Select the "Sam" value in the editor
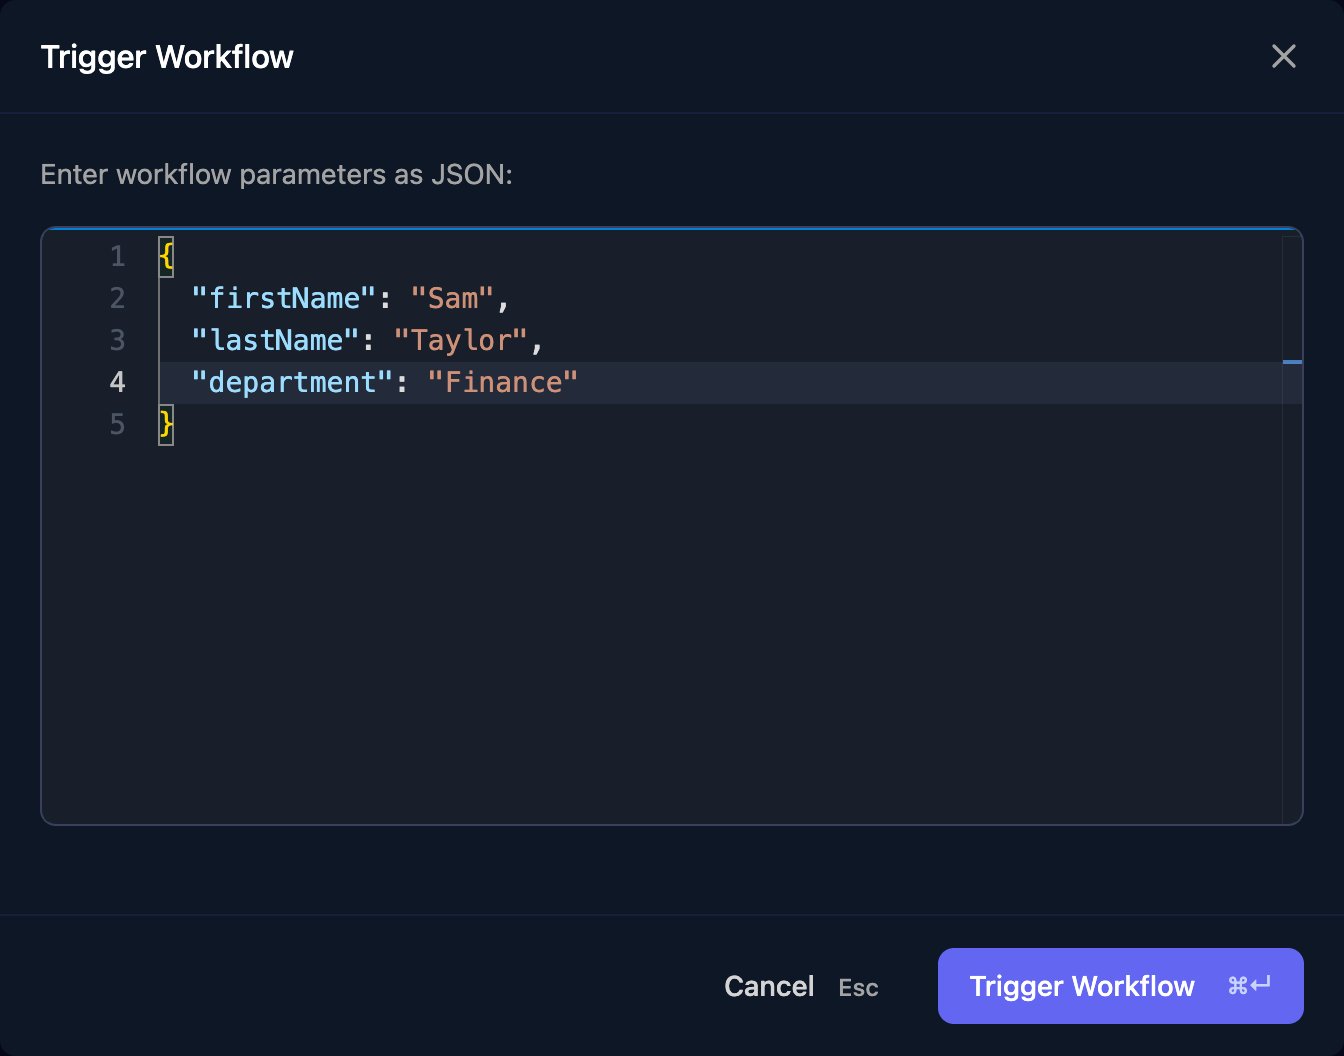1344x1056 pixels. pyautogui.click(x=452, y=298)
